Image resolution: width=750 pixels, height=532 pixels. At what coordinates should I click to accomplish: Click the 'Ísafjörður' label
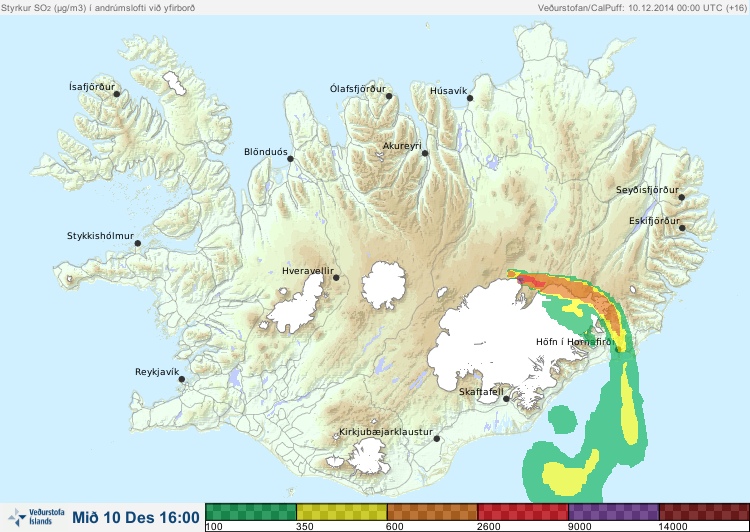point(92,87)
